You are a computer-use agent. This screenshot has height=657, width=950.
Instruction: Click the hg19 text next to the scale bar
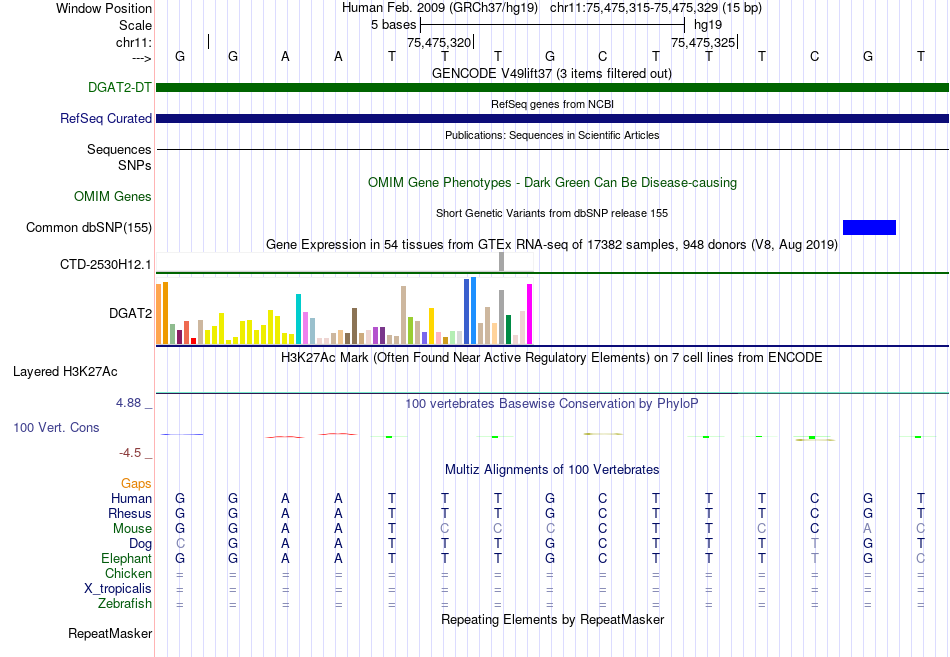click(708, 25)
